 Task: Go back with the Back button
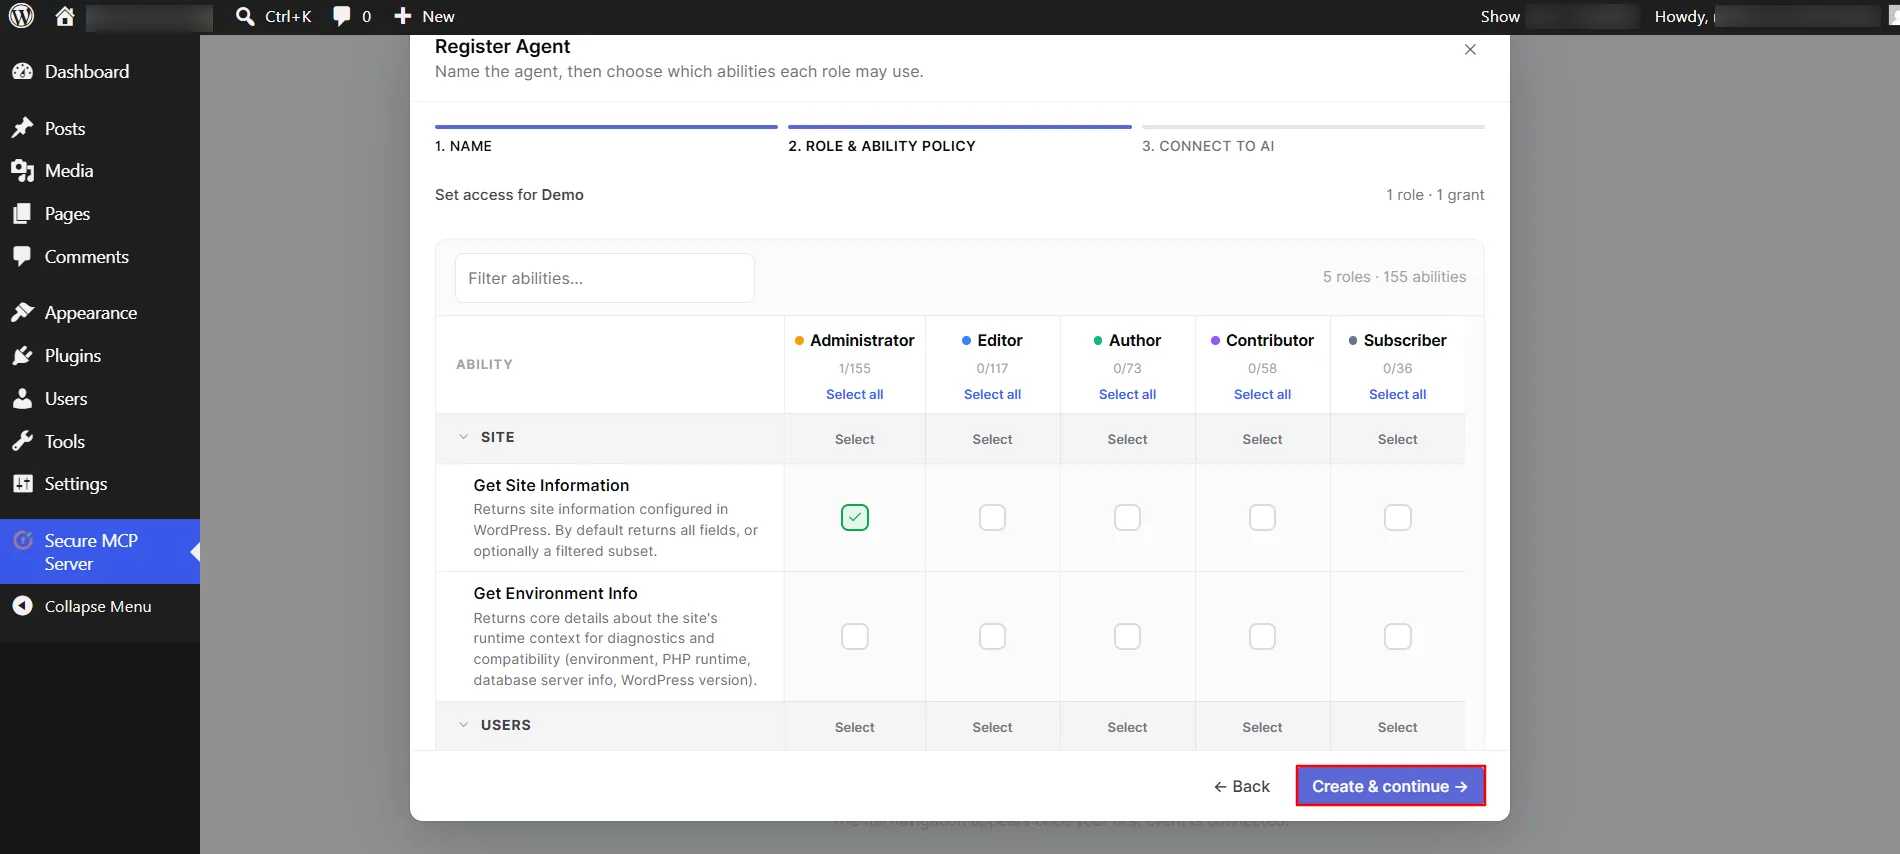pyautogui.click(x=1241, y=786)
